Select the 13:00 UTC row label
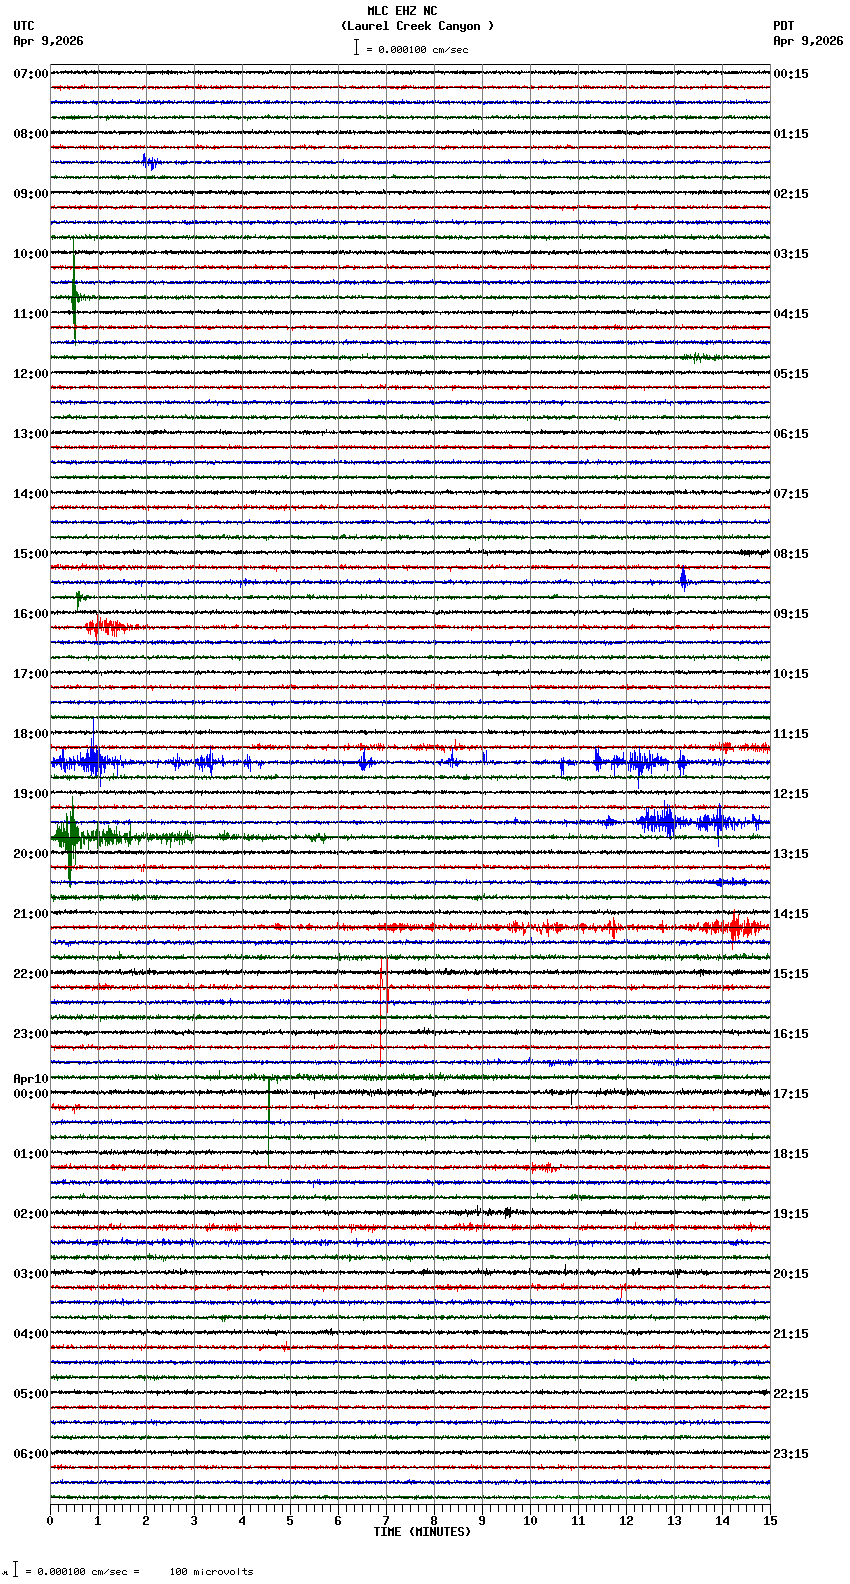 (31, 434)
